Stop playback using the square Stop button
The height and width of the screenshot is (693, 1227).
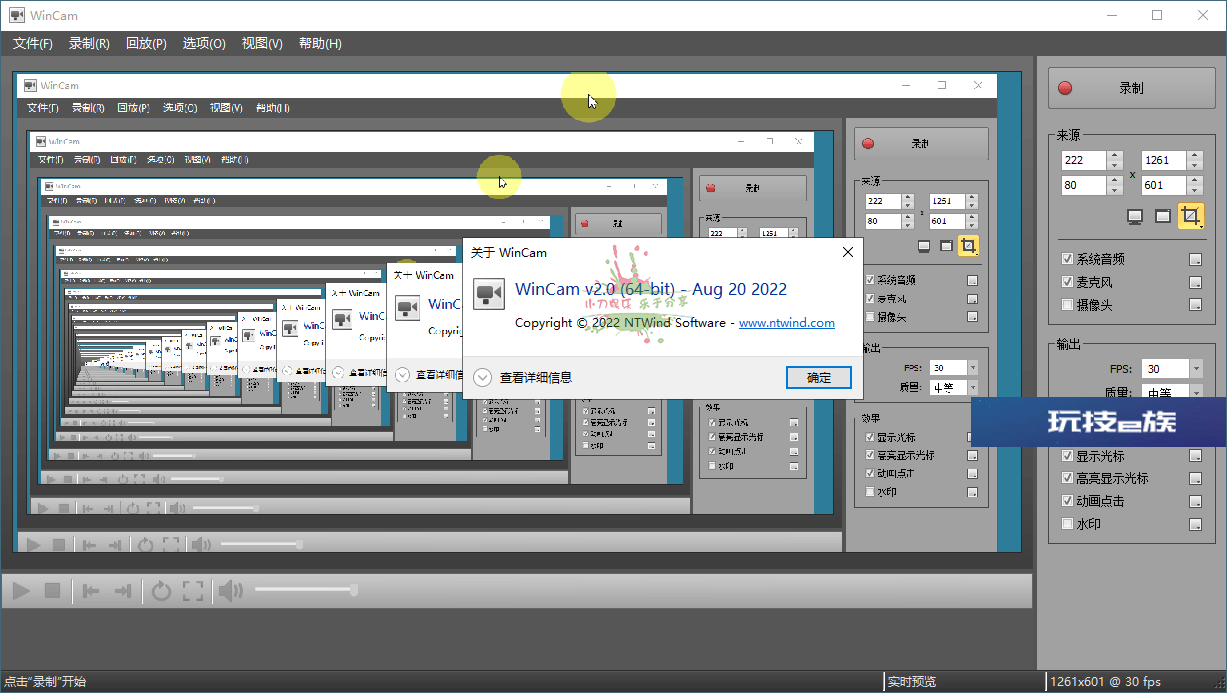tap(53, 591)
